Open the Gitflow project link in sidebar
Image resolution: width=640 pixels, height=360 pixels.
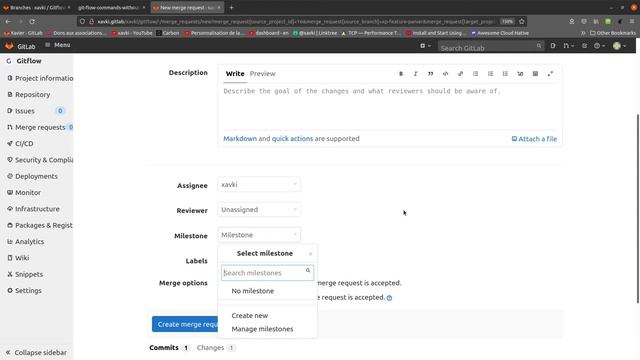coord(29,61)
